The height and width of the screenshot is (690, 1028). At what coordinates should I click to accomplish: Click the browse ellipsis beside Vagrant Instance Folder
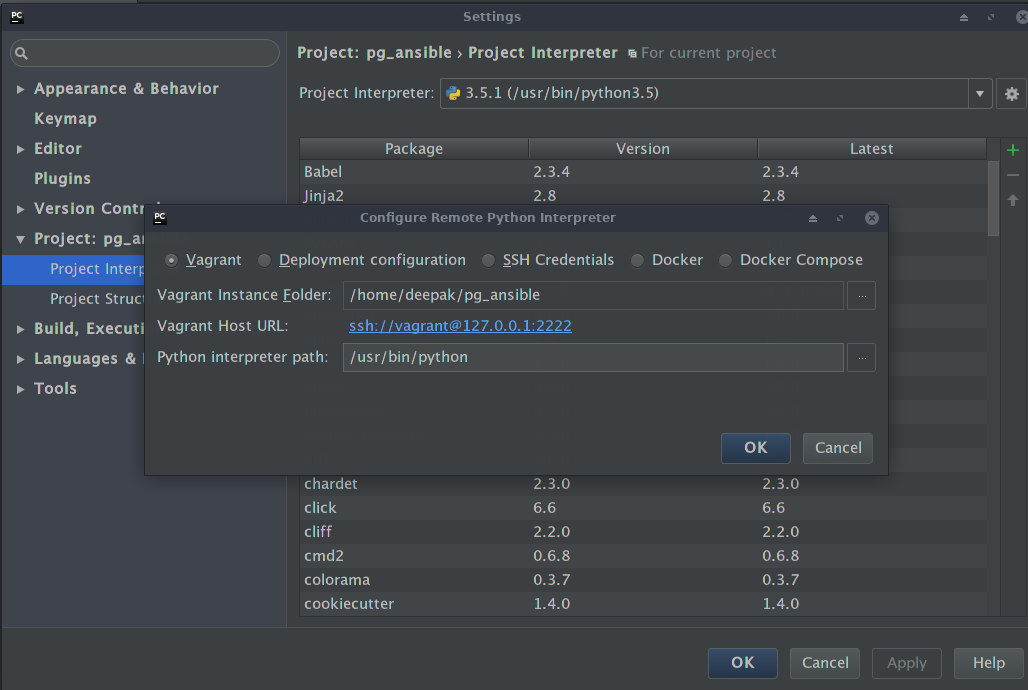click(x=861, y=295)
